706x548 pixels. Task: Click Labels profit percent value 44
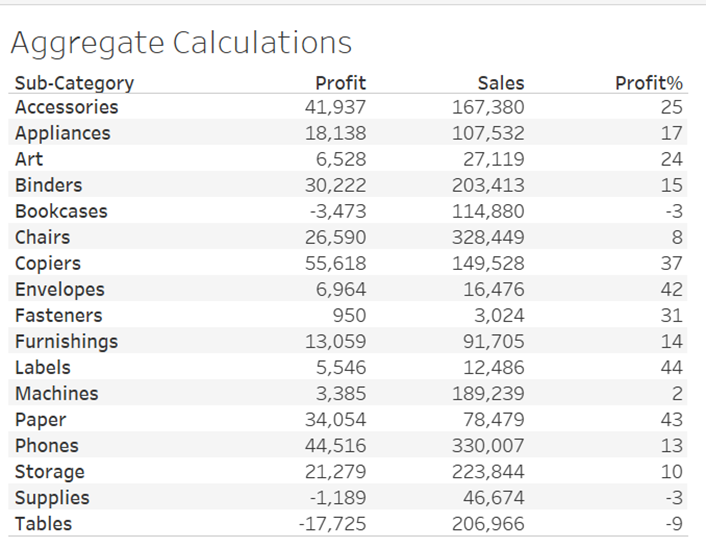[671, 367]
